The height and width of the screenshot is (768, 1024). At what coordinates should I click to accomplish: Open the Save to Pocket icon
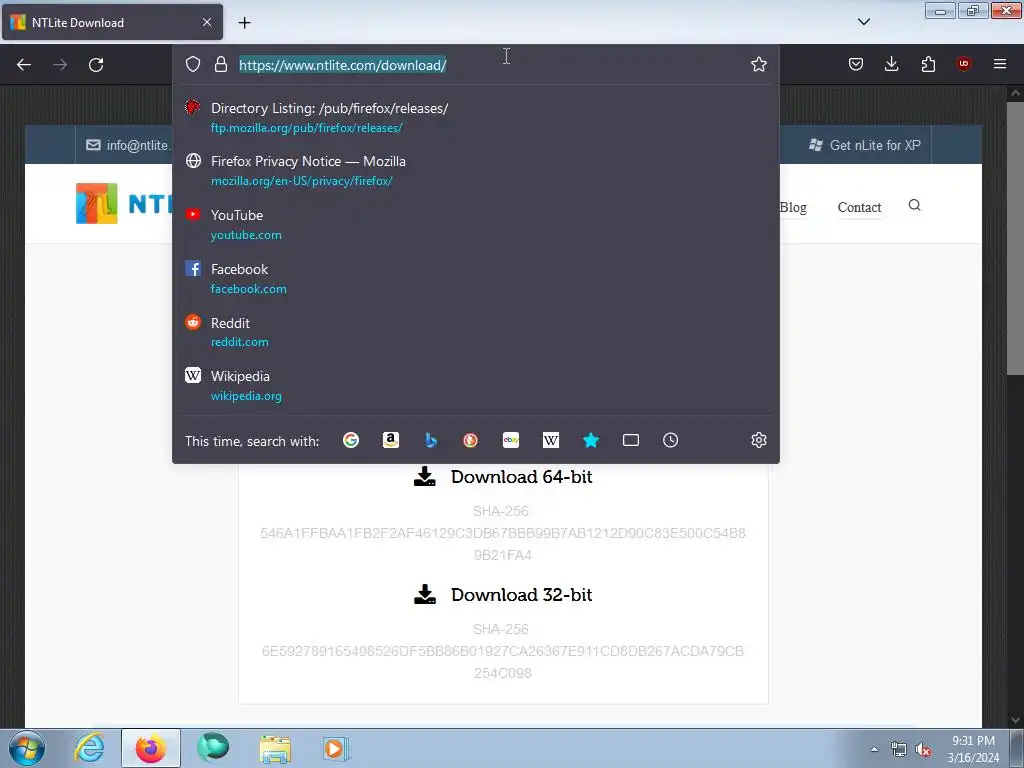[x=856, y=64]
